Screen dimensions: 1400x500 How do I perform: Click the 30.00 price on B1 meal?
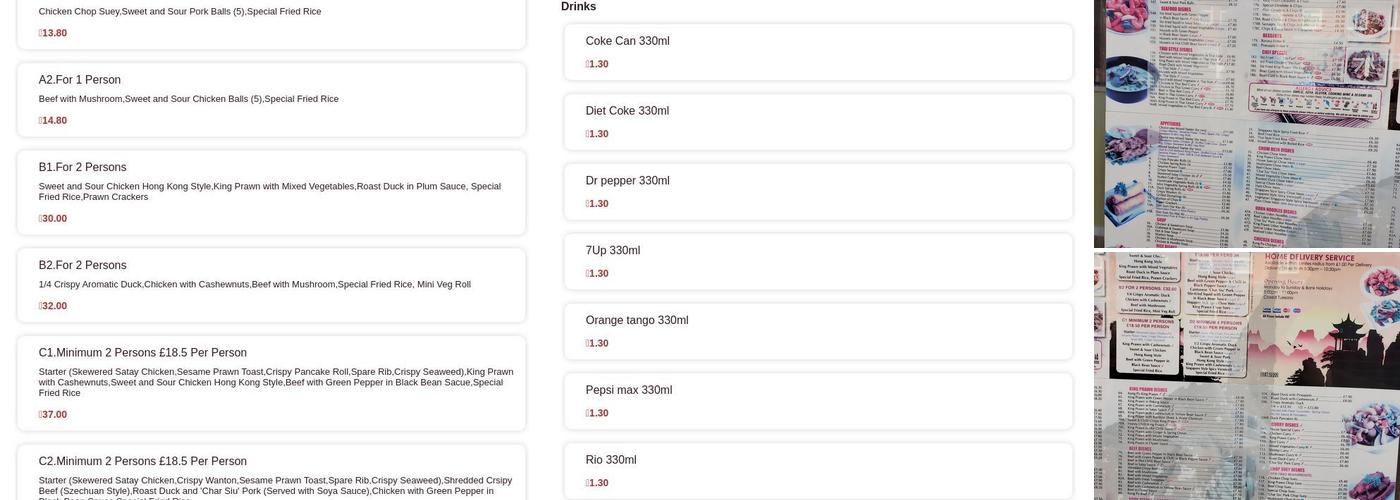point(54,219)
